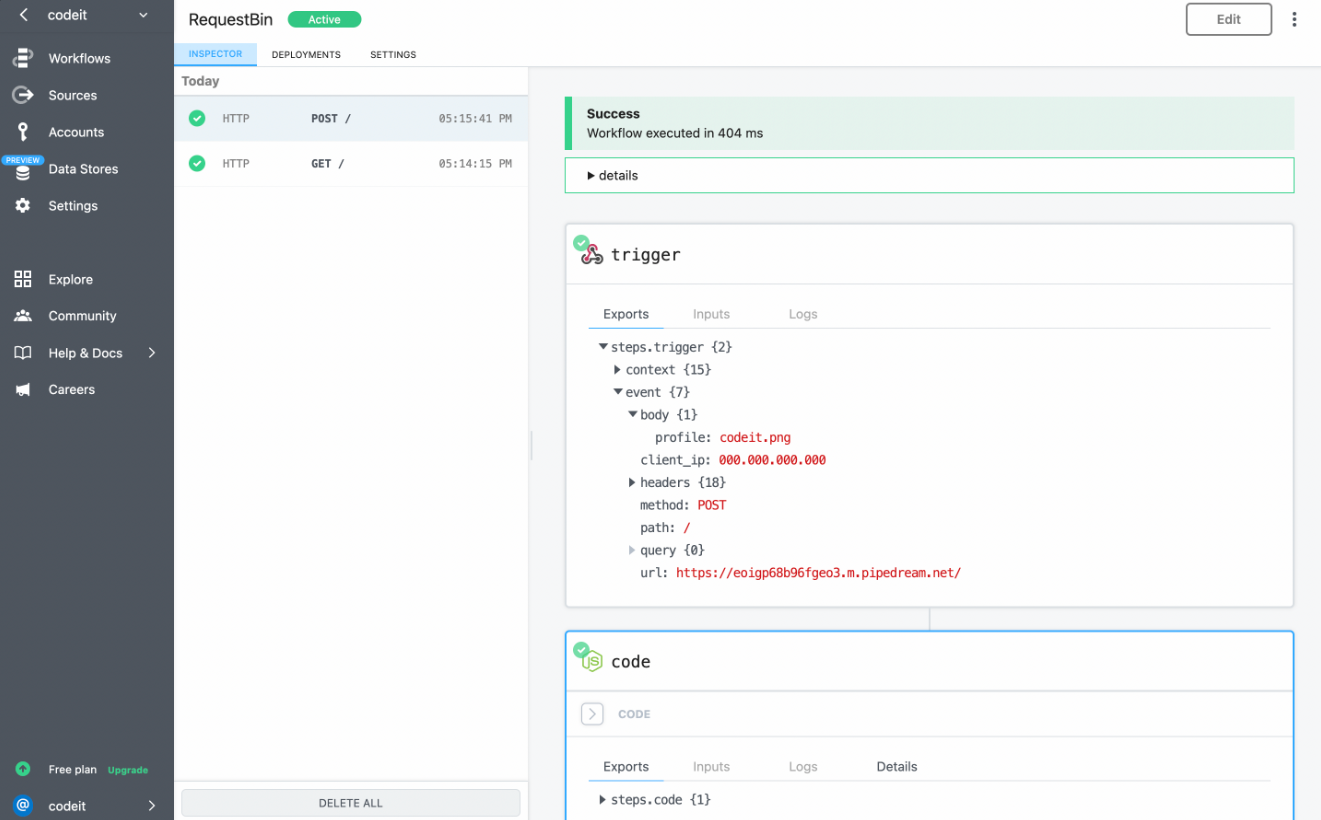The image size is (1321, 820).
Task: Expand the query {0} node
Action: 632,550
